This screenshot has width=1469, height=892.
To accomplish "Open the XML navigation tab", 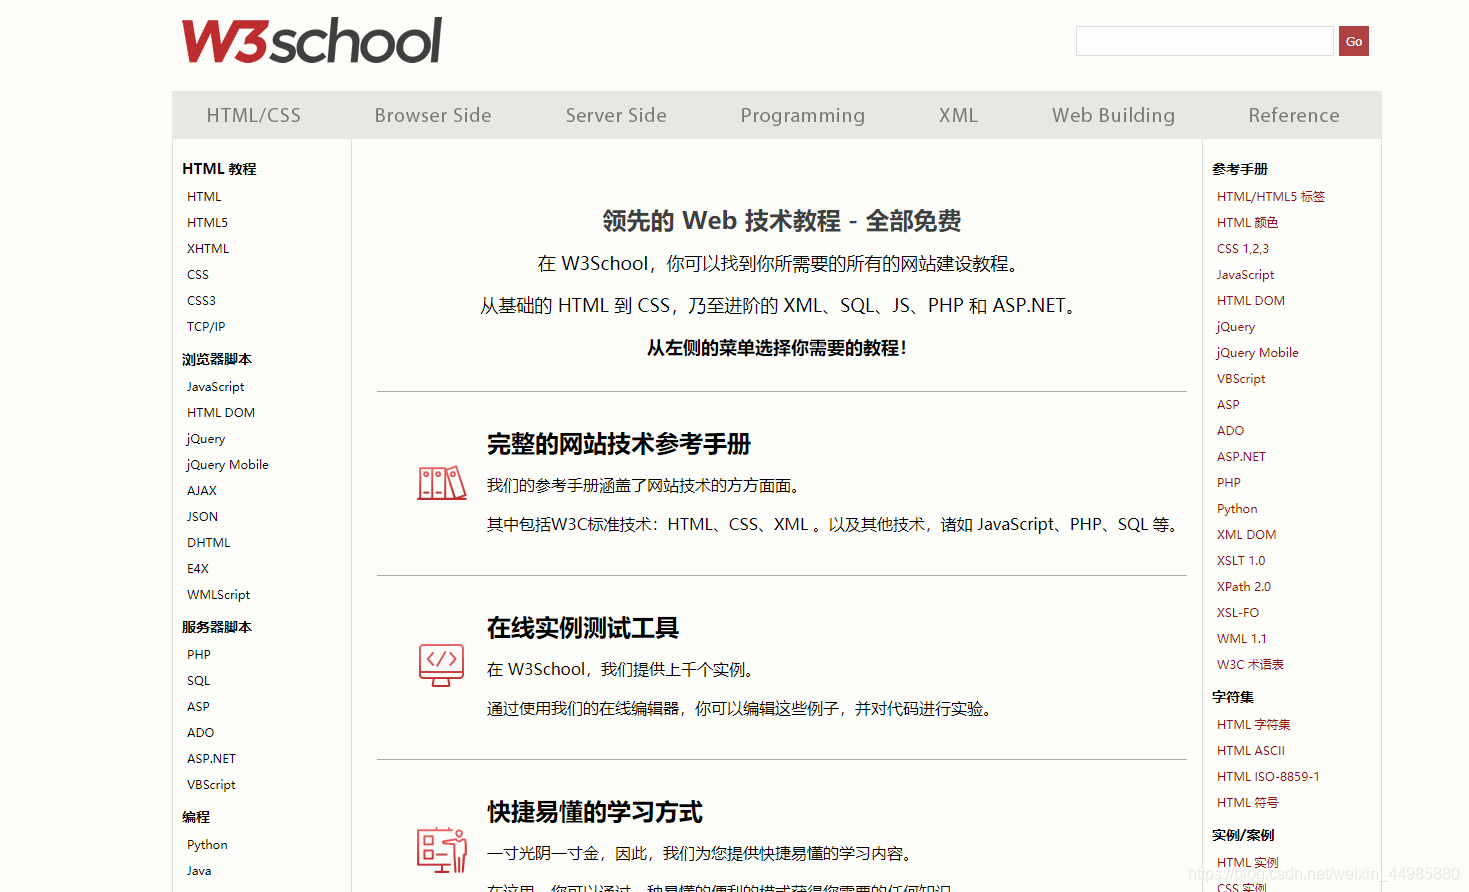I will coord(958,115).
